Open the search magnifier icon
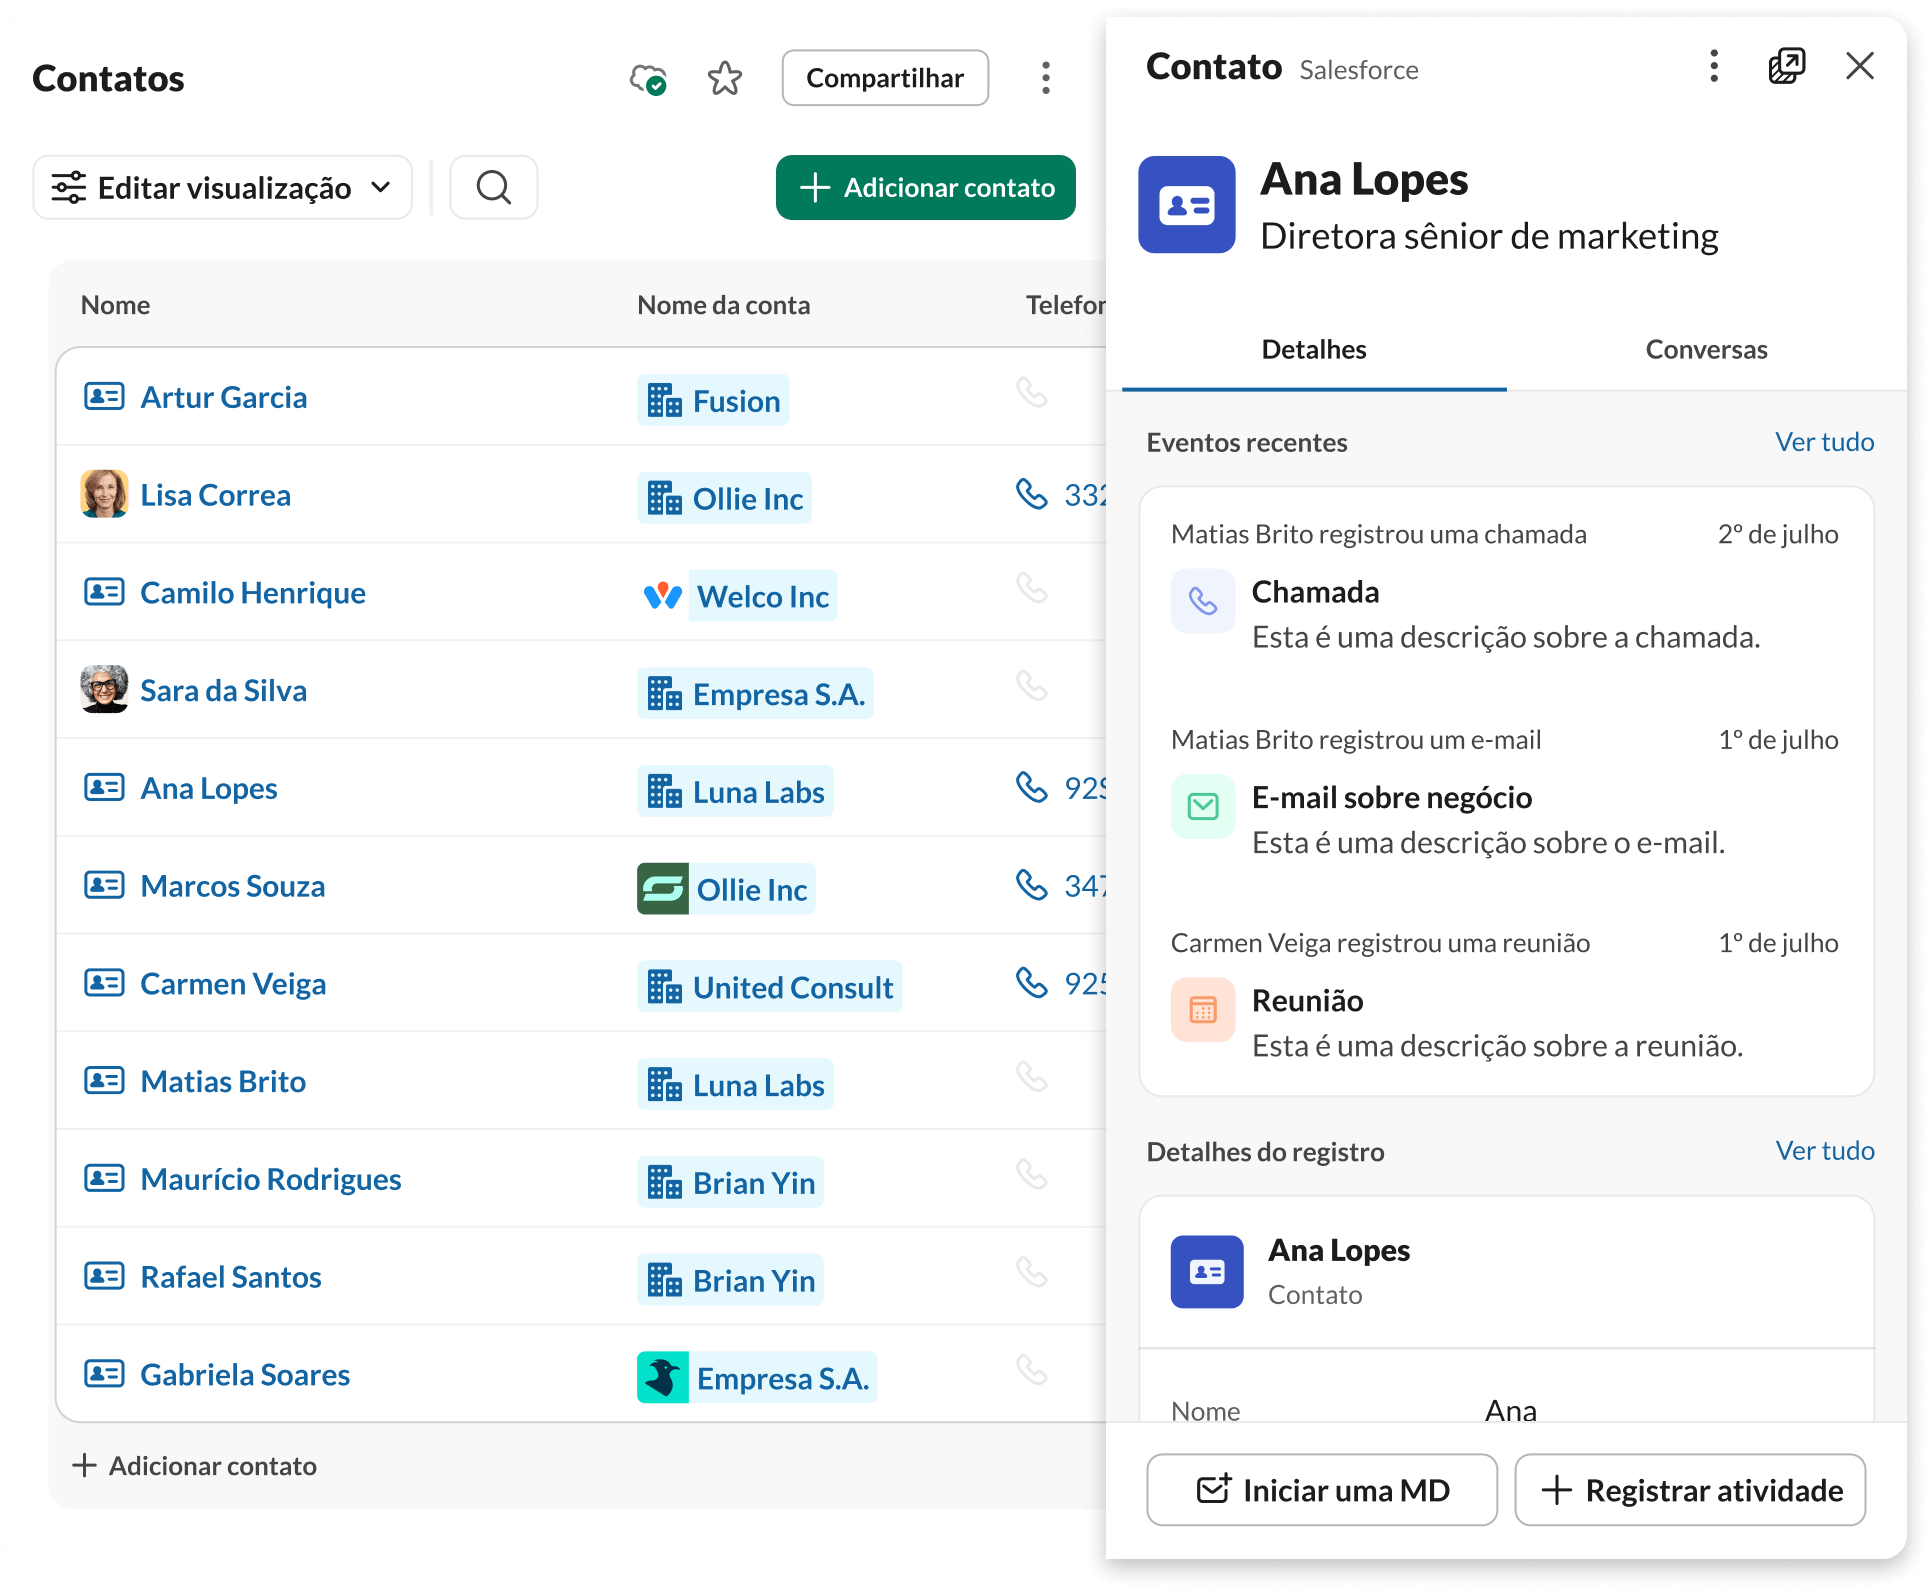The height and width of the screenshot is (1592, 1932). 494,187
